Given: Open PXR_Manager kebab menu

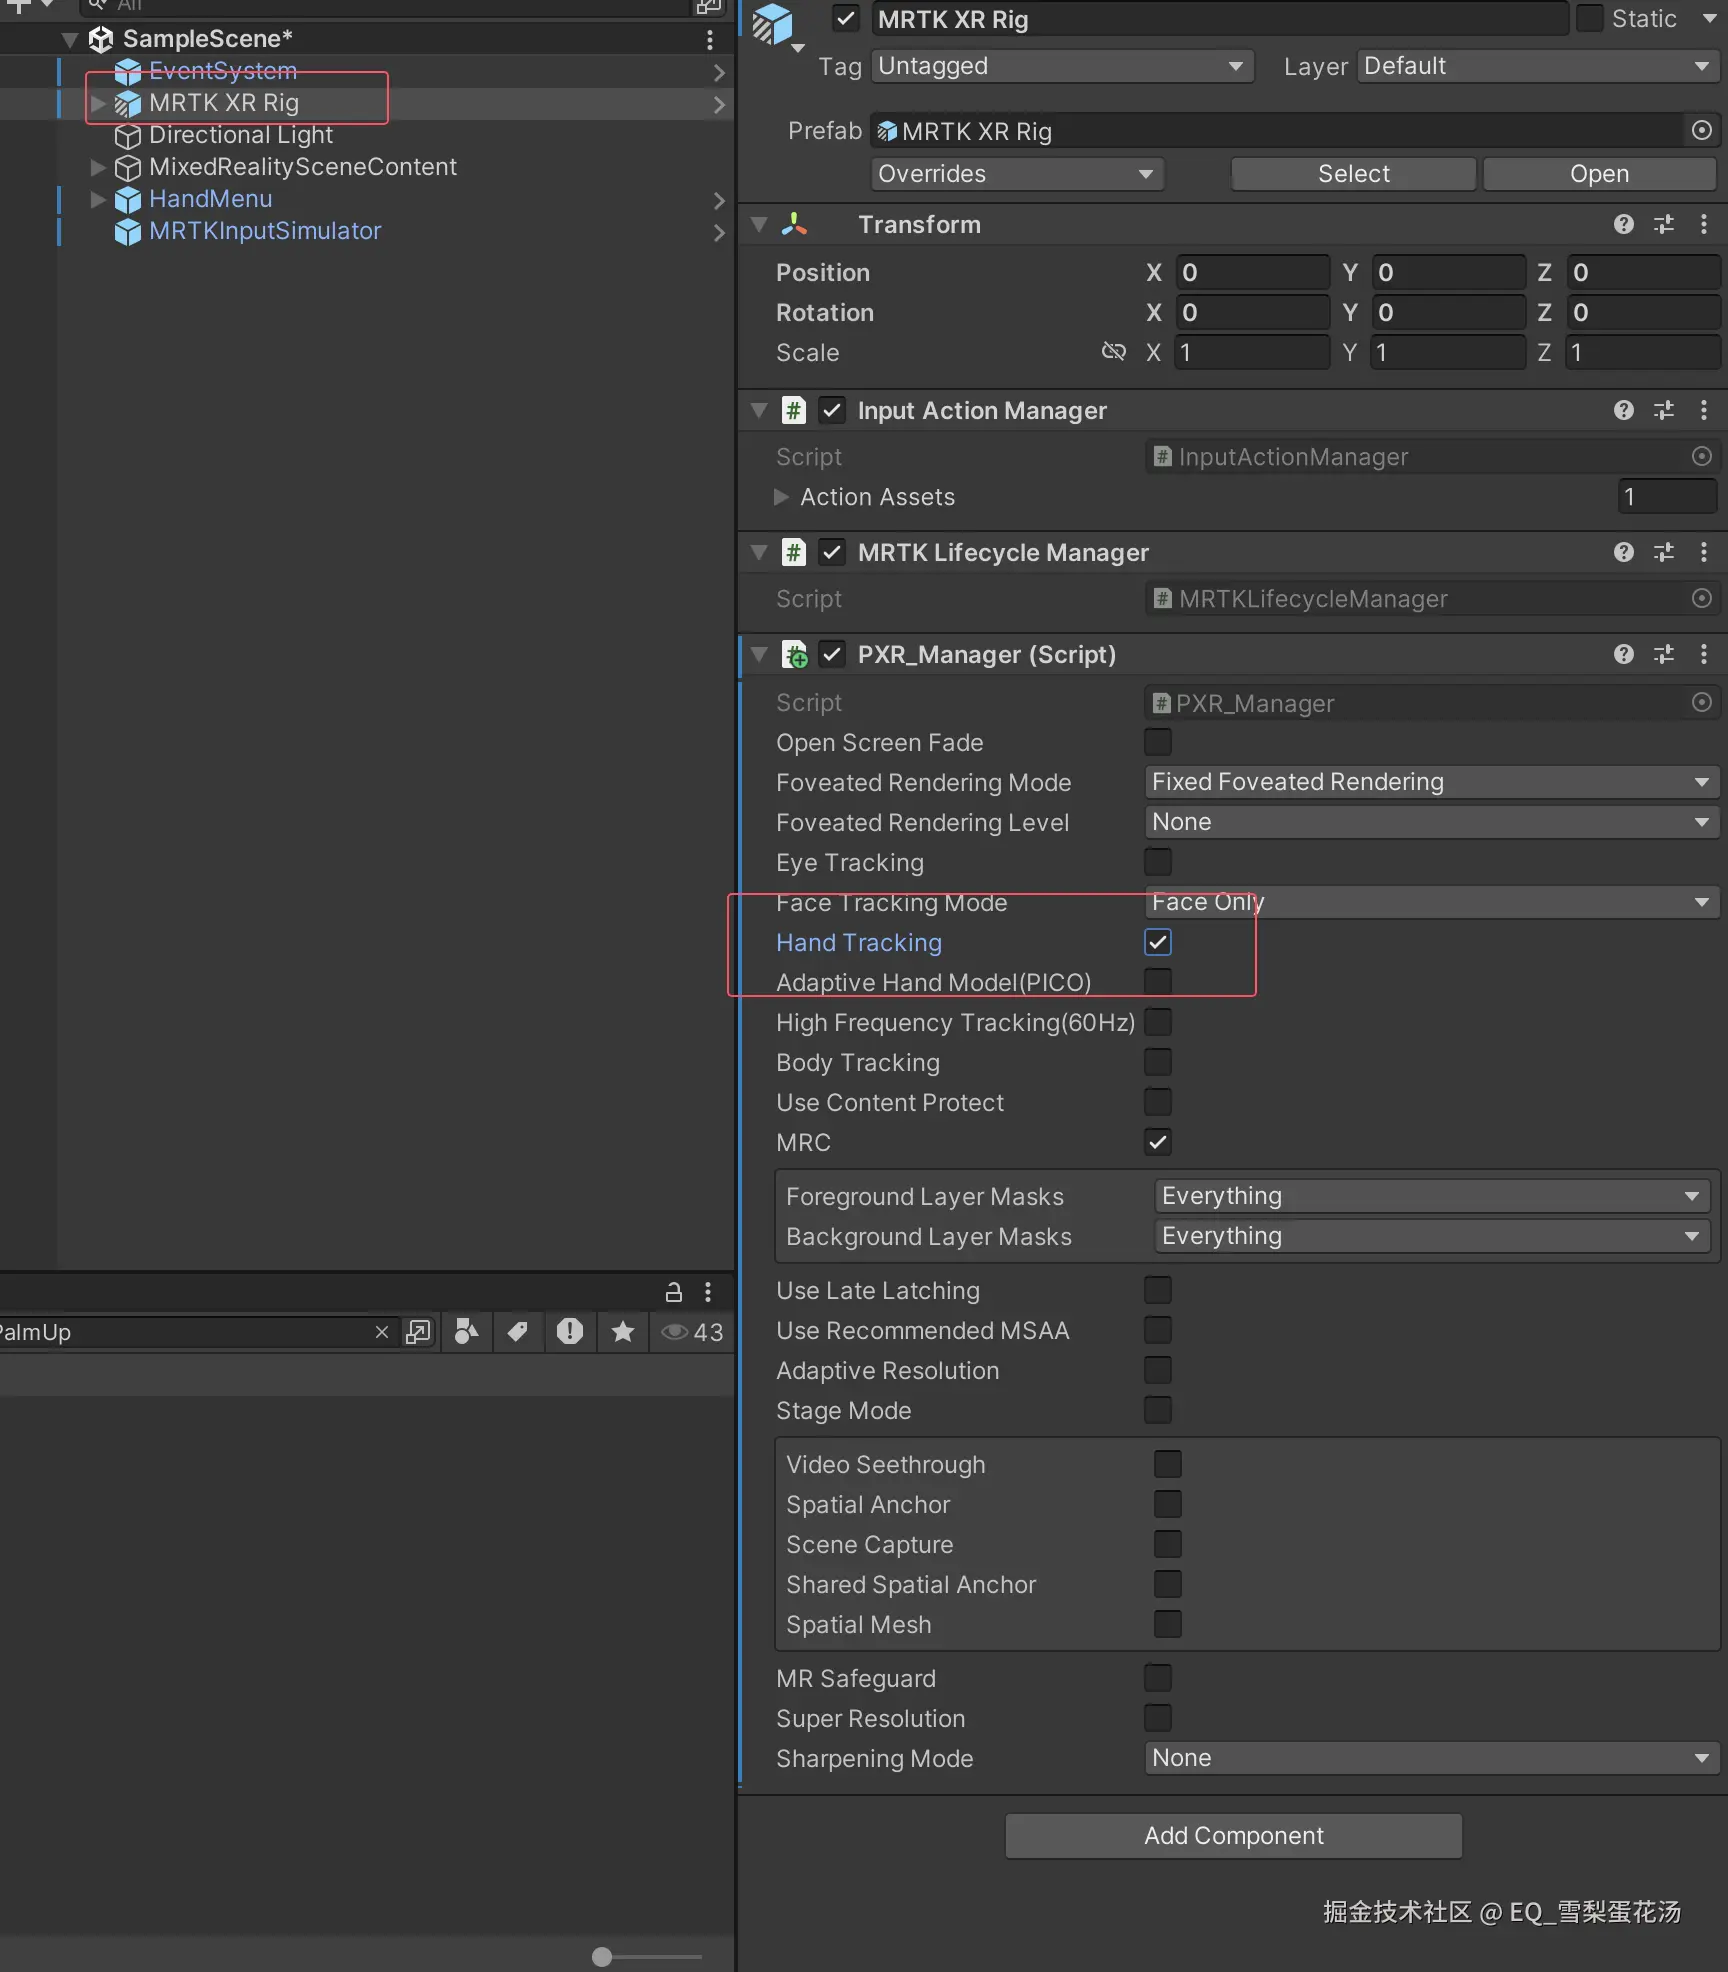Looking at the screenshot, I should click(1704, 654).
